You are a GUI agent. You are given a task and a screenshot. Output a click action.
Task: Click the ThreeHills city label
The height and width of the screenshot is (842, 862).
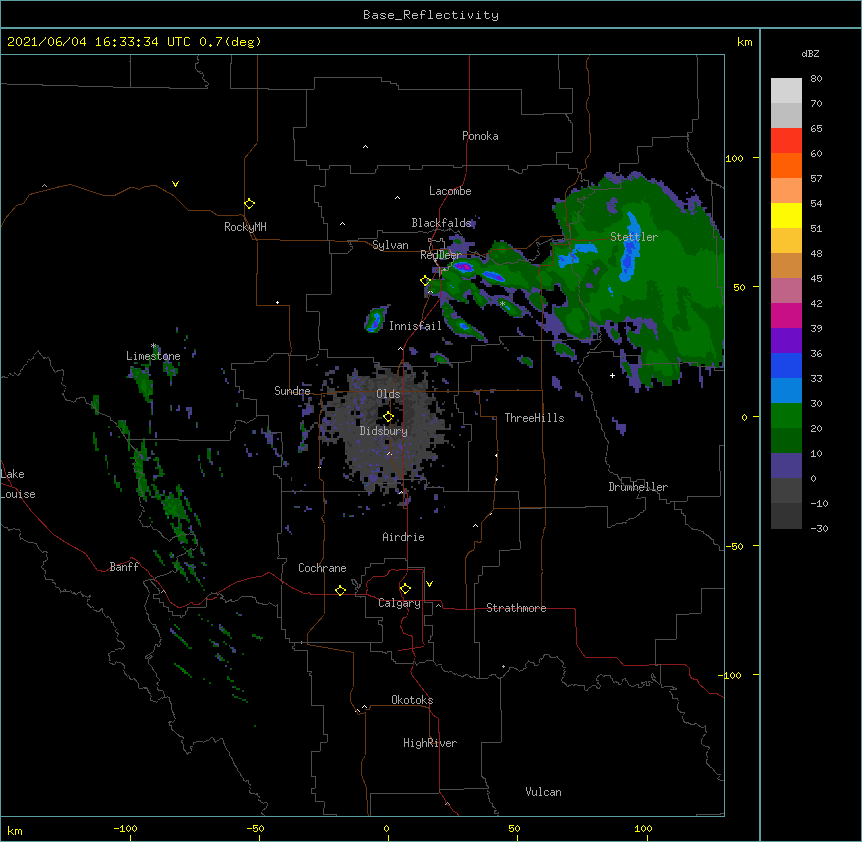534,418
